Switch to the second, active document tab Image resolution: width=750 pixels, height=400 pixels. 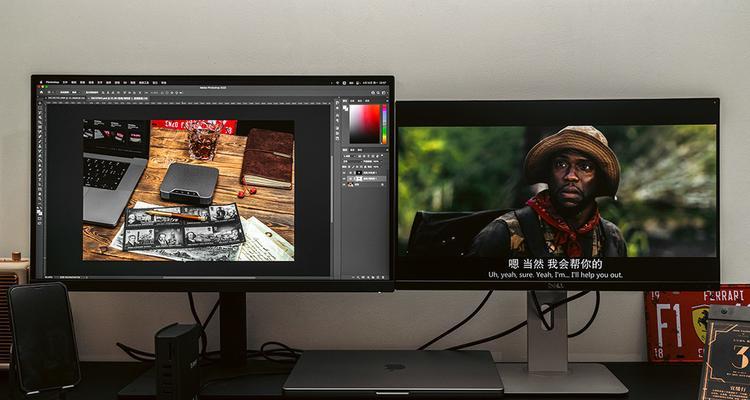[x=118, y=98]
